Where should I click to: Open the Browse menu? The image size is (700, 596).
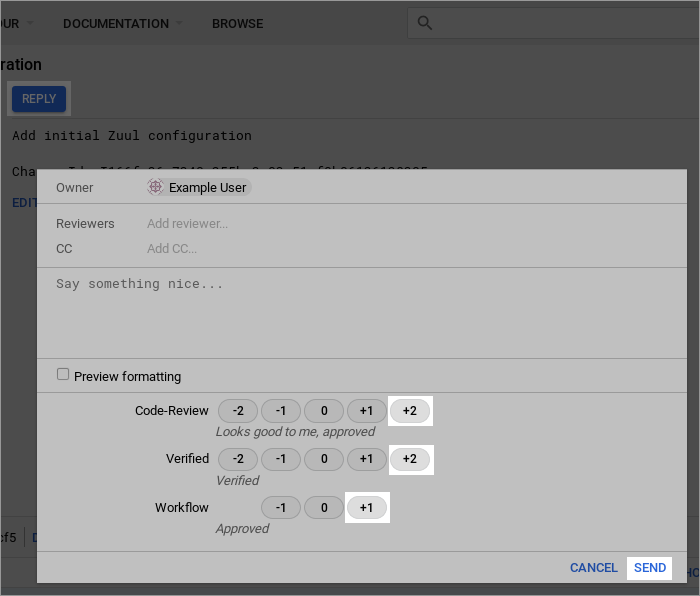tap(237, 23)
